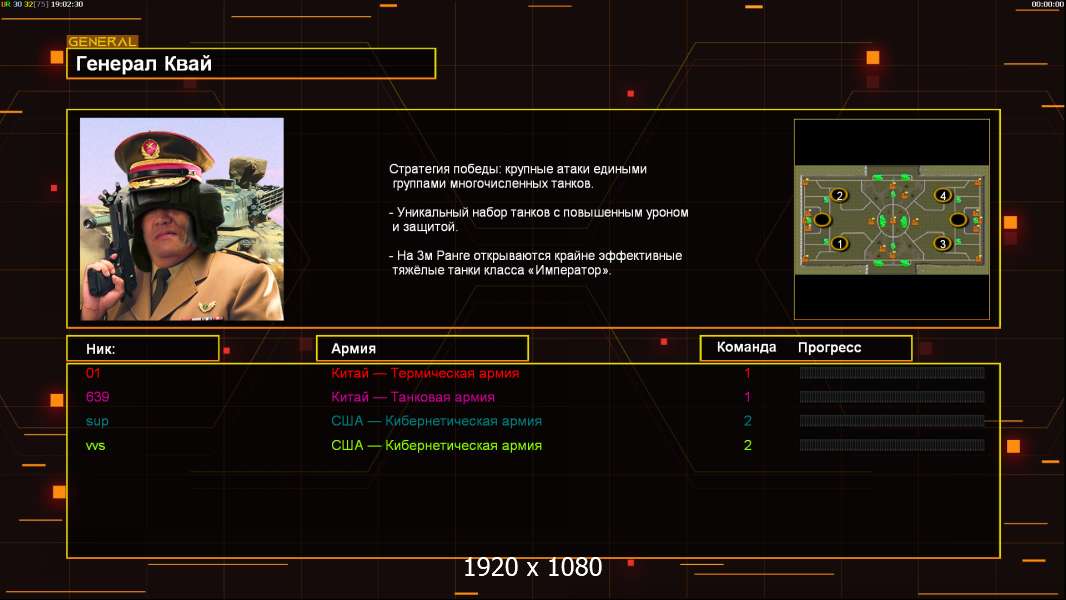Click loading progress bar of player sup
Viewport: 1066px width, 600px height.
(x=892, y=421)
